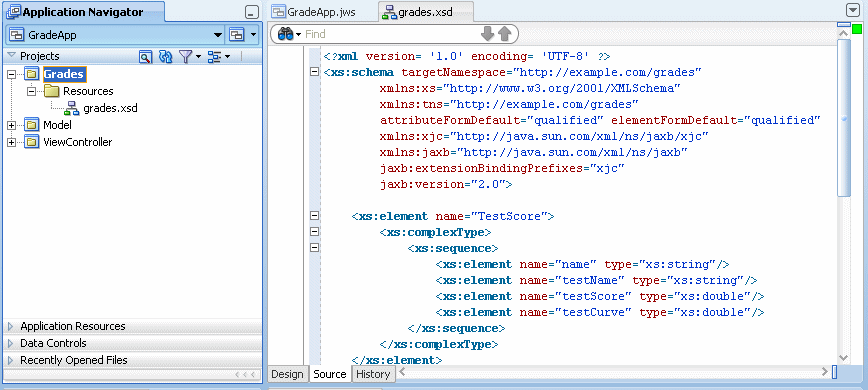
Task: Collapse the Resources folder node
Action: point(31,91)
